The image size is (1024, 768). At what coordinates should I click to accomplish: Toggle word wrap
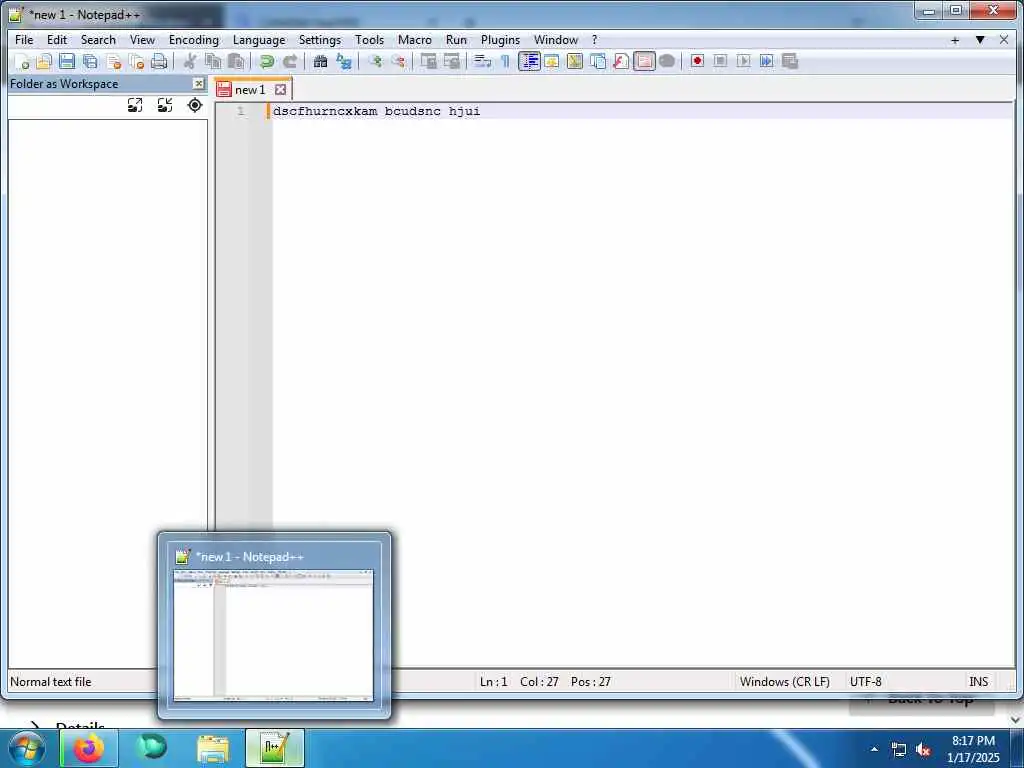tap(483, 61)
